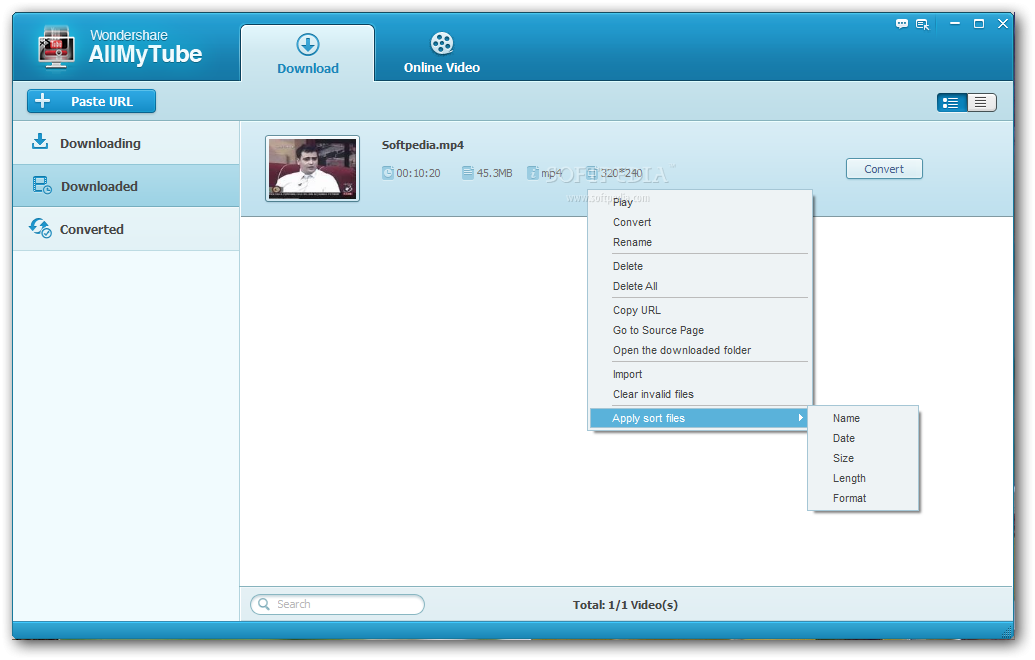Open the Download tab

tap(307, 54)
